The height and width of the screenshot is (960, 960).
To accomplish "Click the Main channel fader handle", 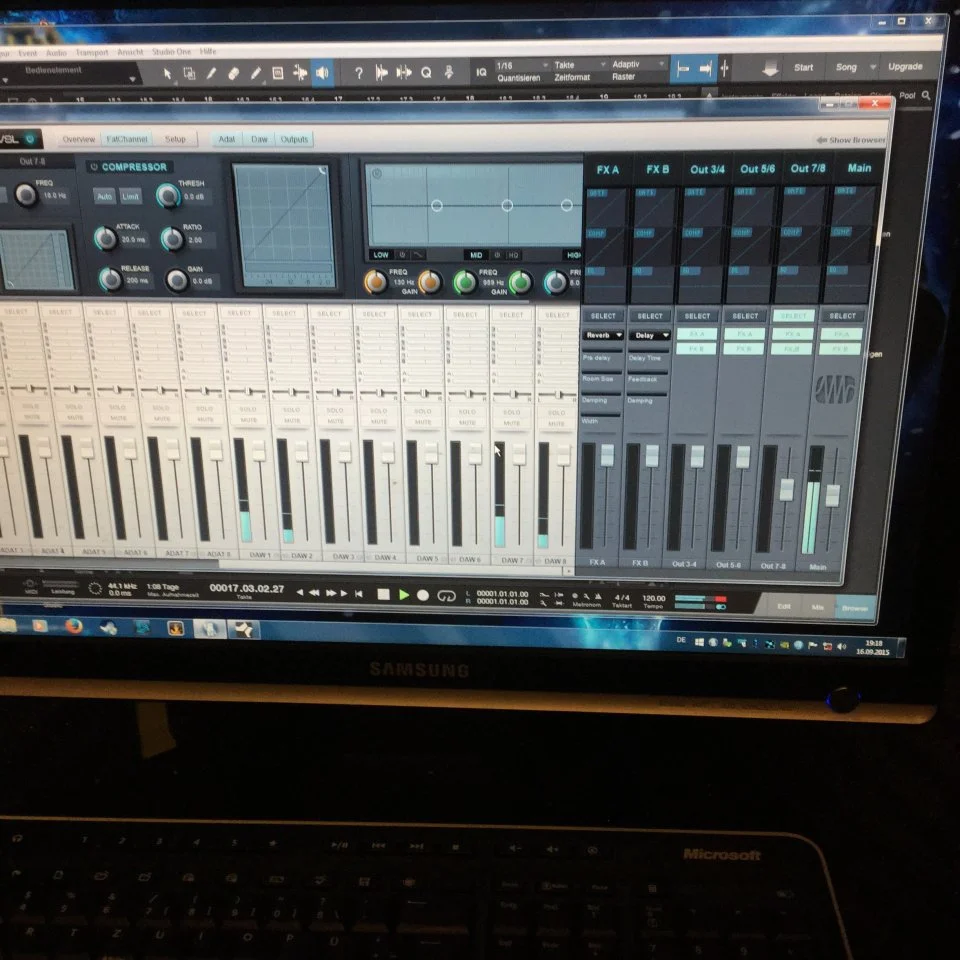I will tap(832, 495).
